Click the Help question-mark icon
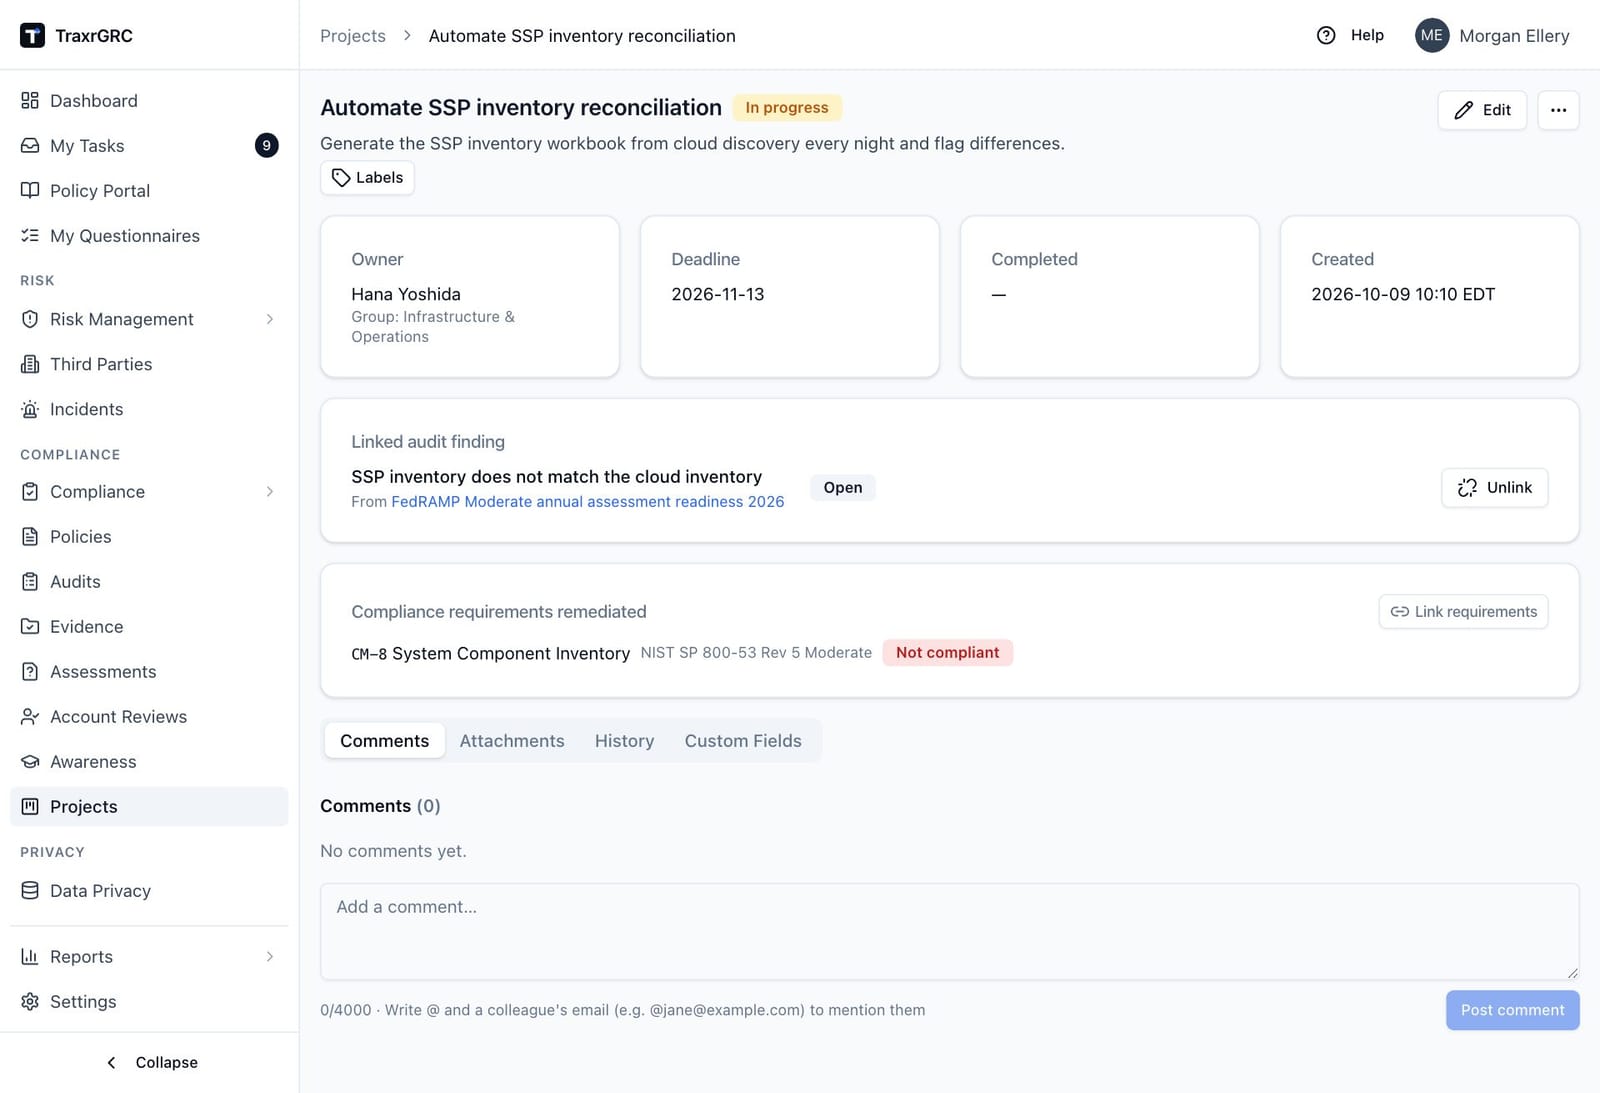 1326,35
